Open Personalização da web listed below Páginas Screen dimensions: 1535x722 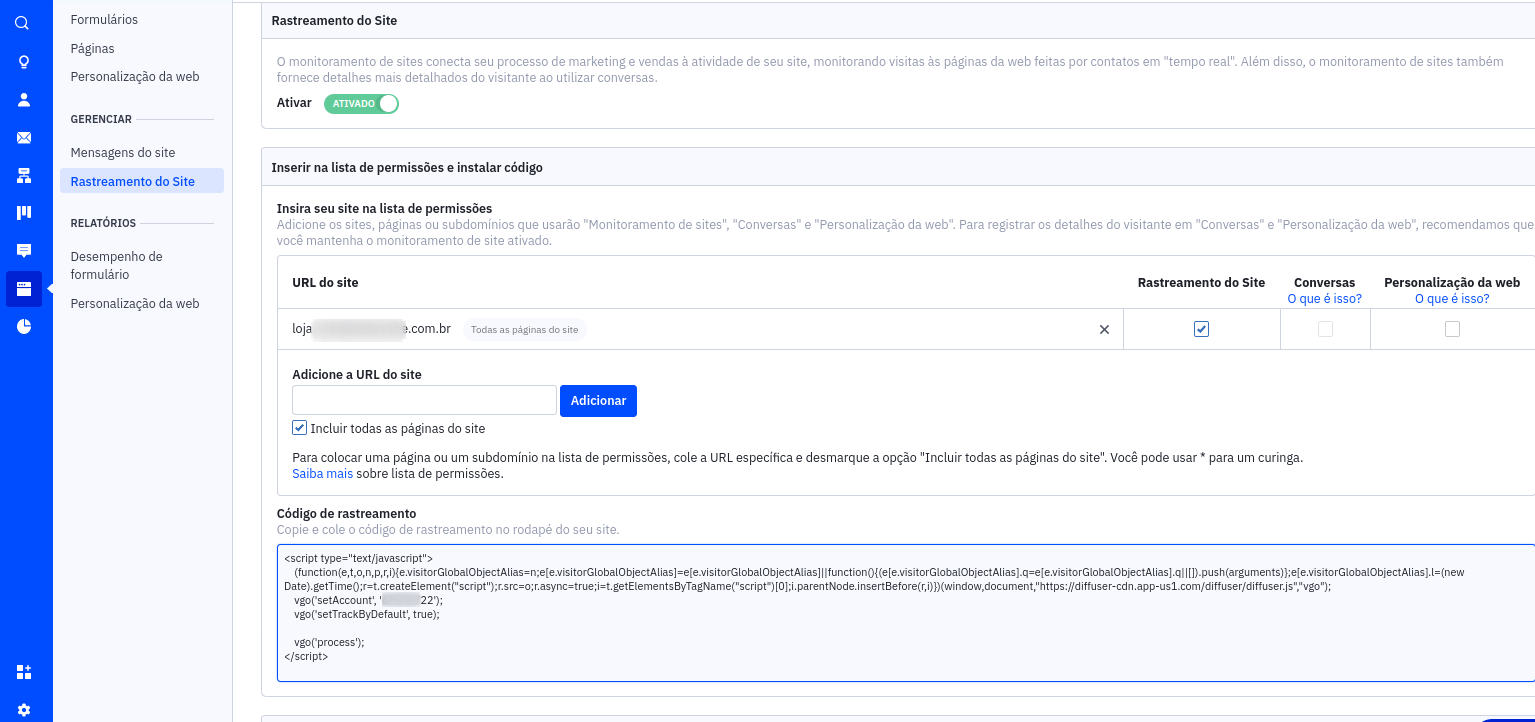point(135,77)
